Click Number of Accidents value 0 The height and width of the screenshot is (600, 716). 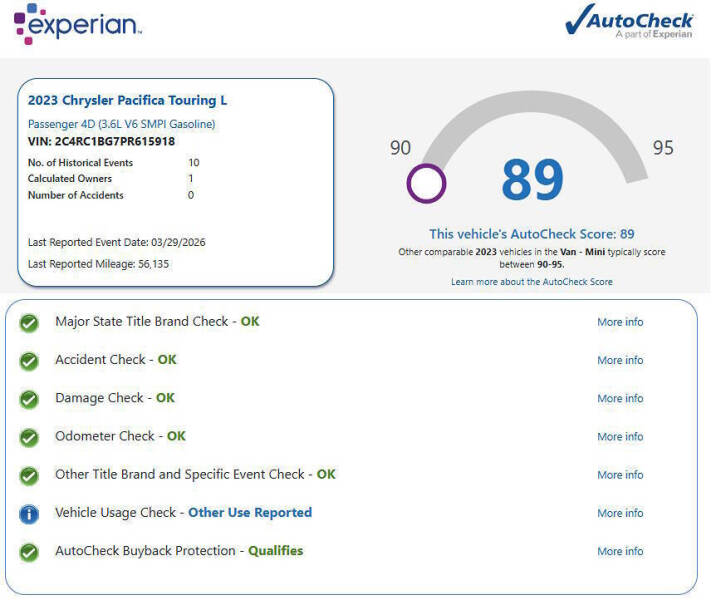click(x=191, y=195)
